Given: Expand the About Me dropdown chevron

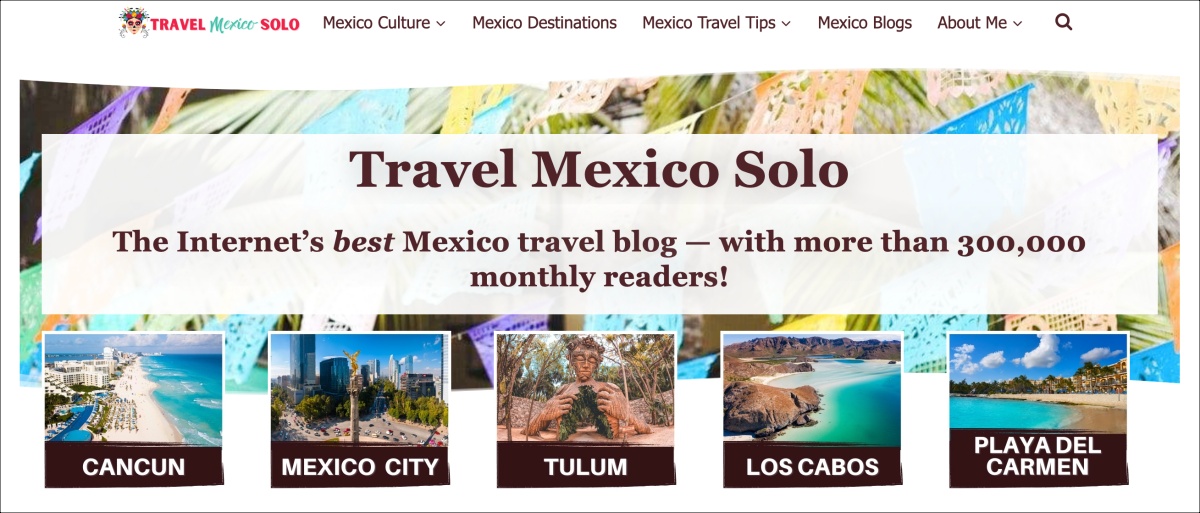Looking at the screenshot, I should [1018, 23].
